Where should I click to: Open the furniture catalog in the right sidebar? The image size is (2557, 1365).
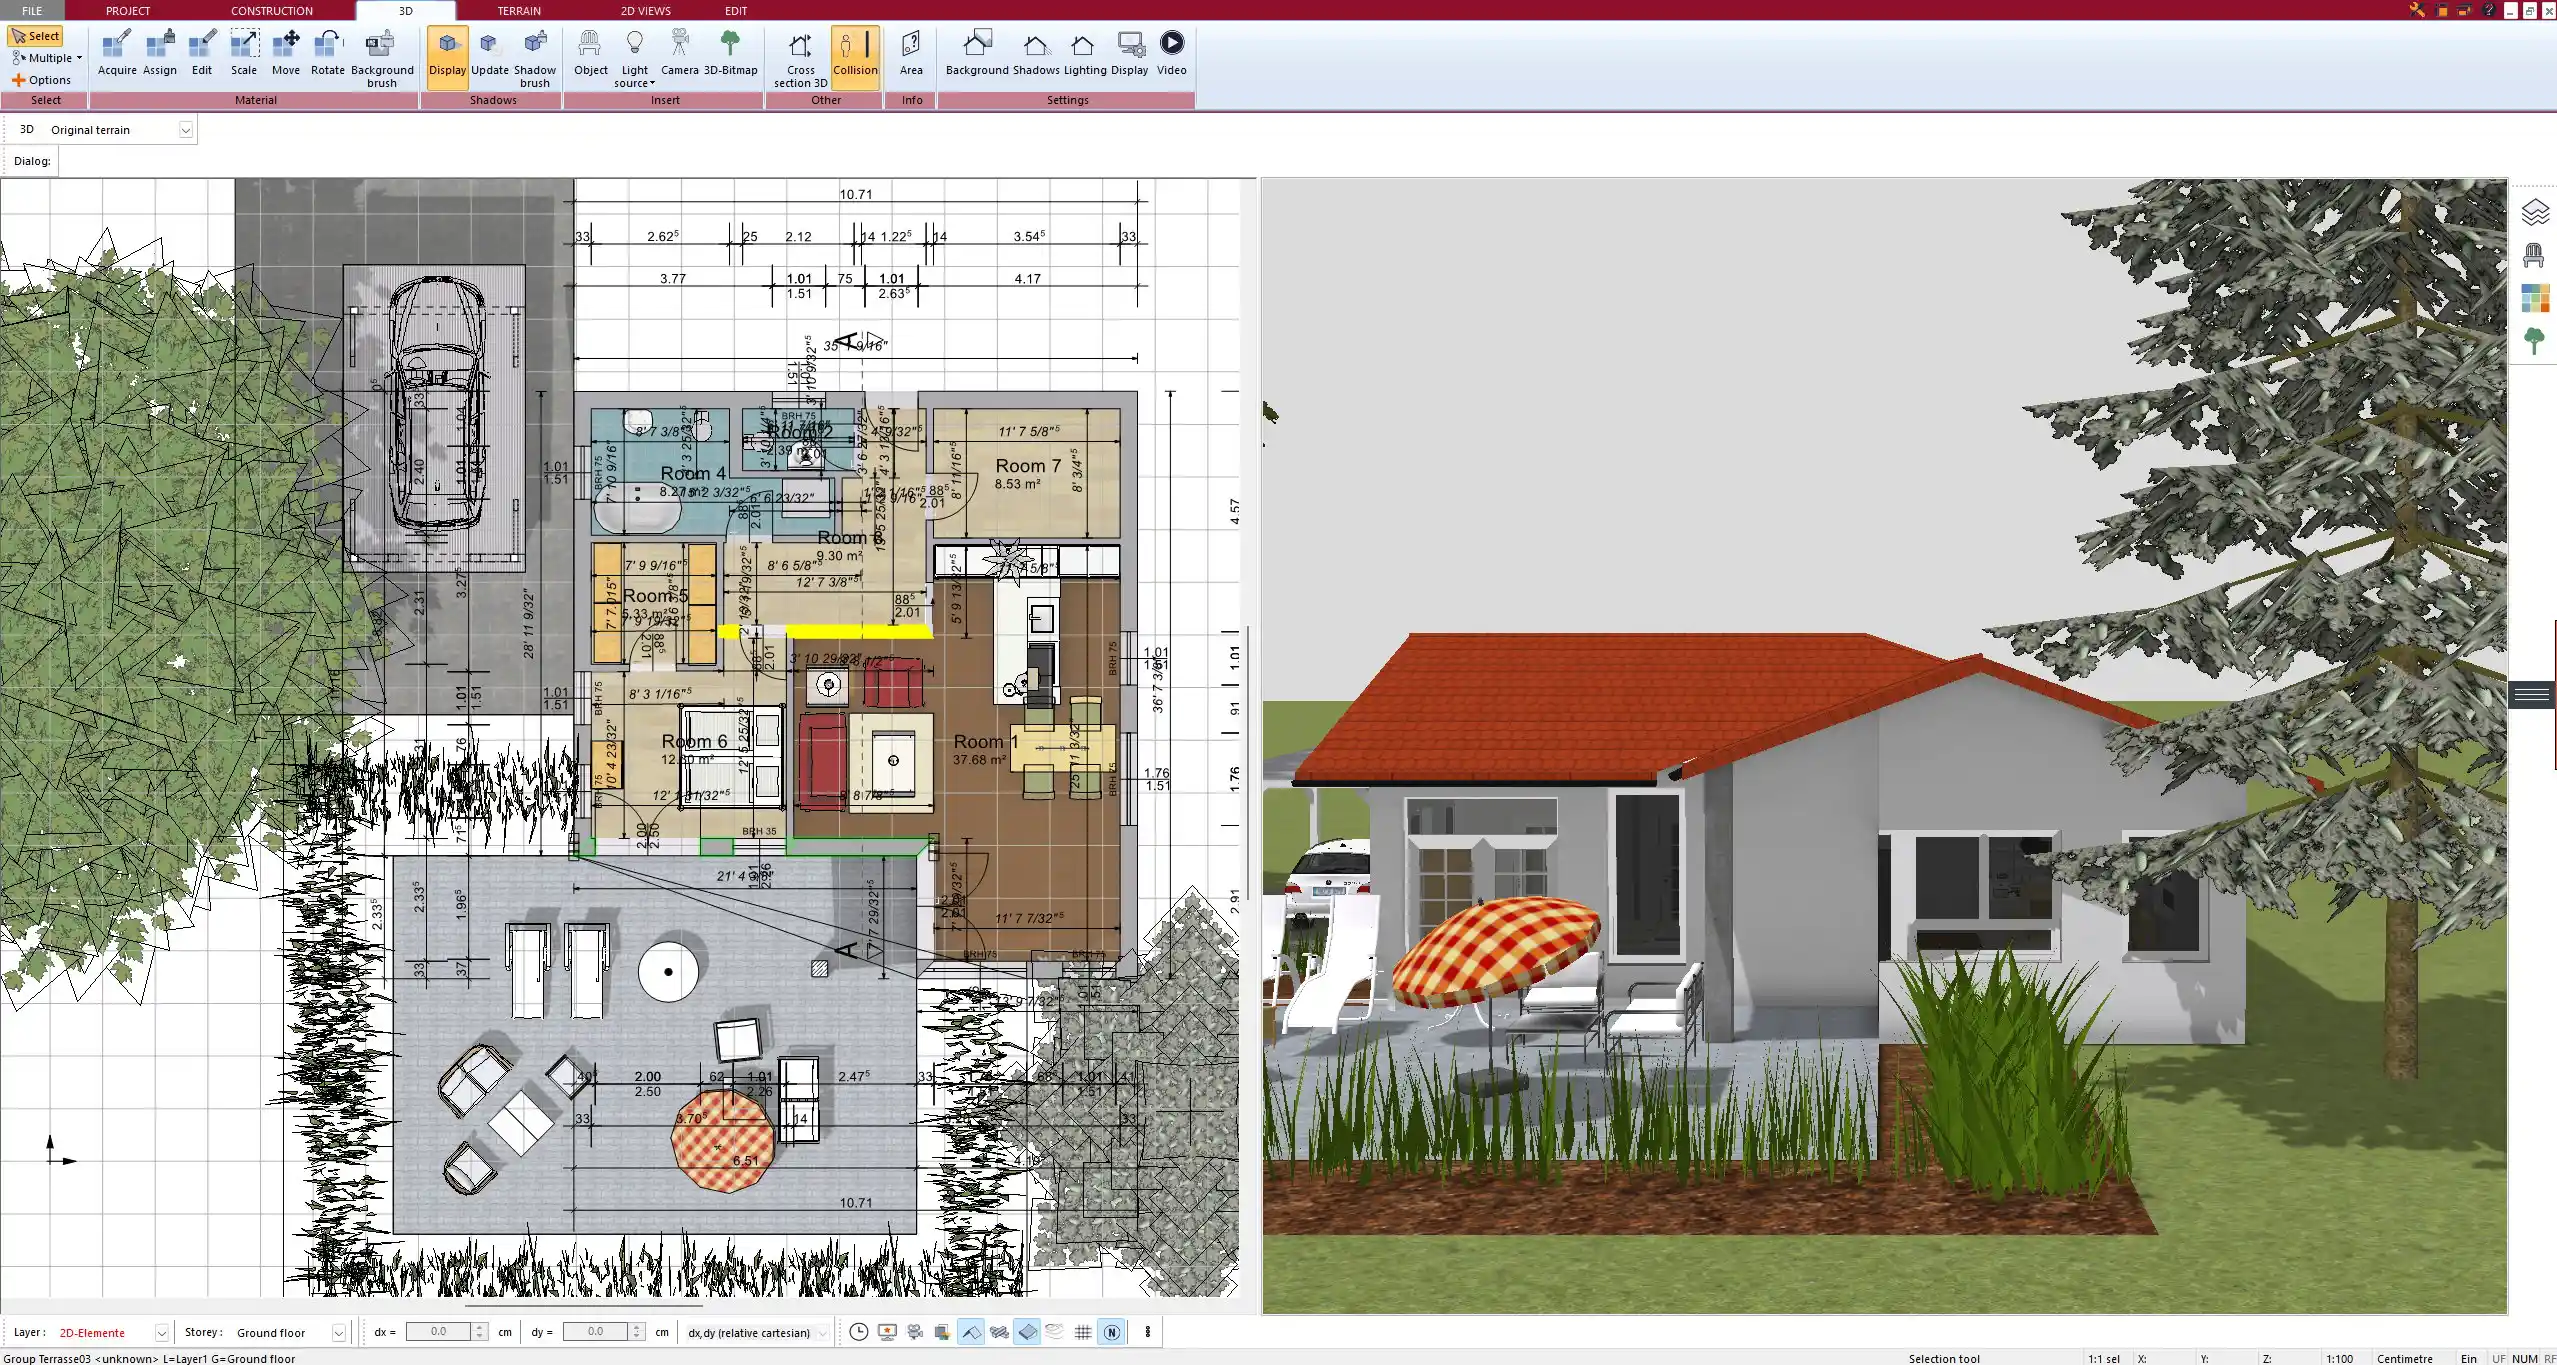point(2534,253)
